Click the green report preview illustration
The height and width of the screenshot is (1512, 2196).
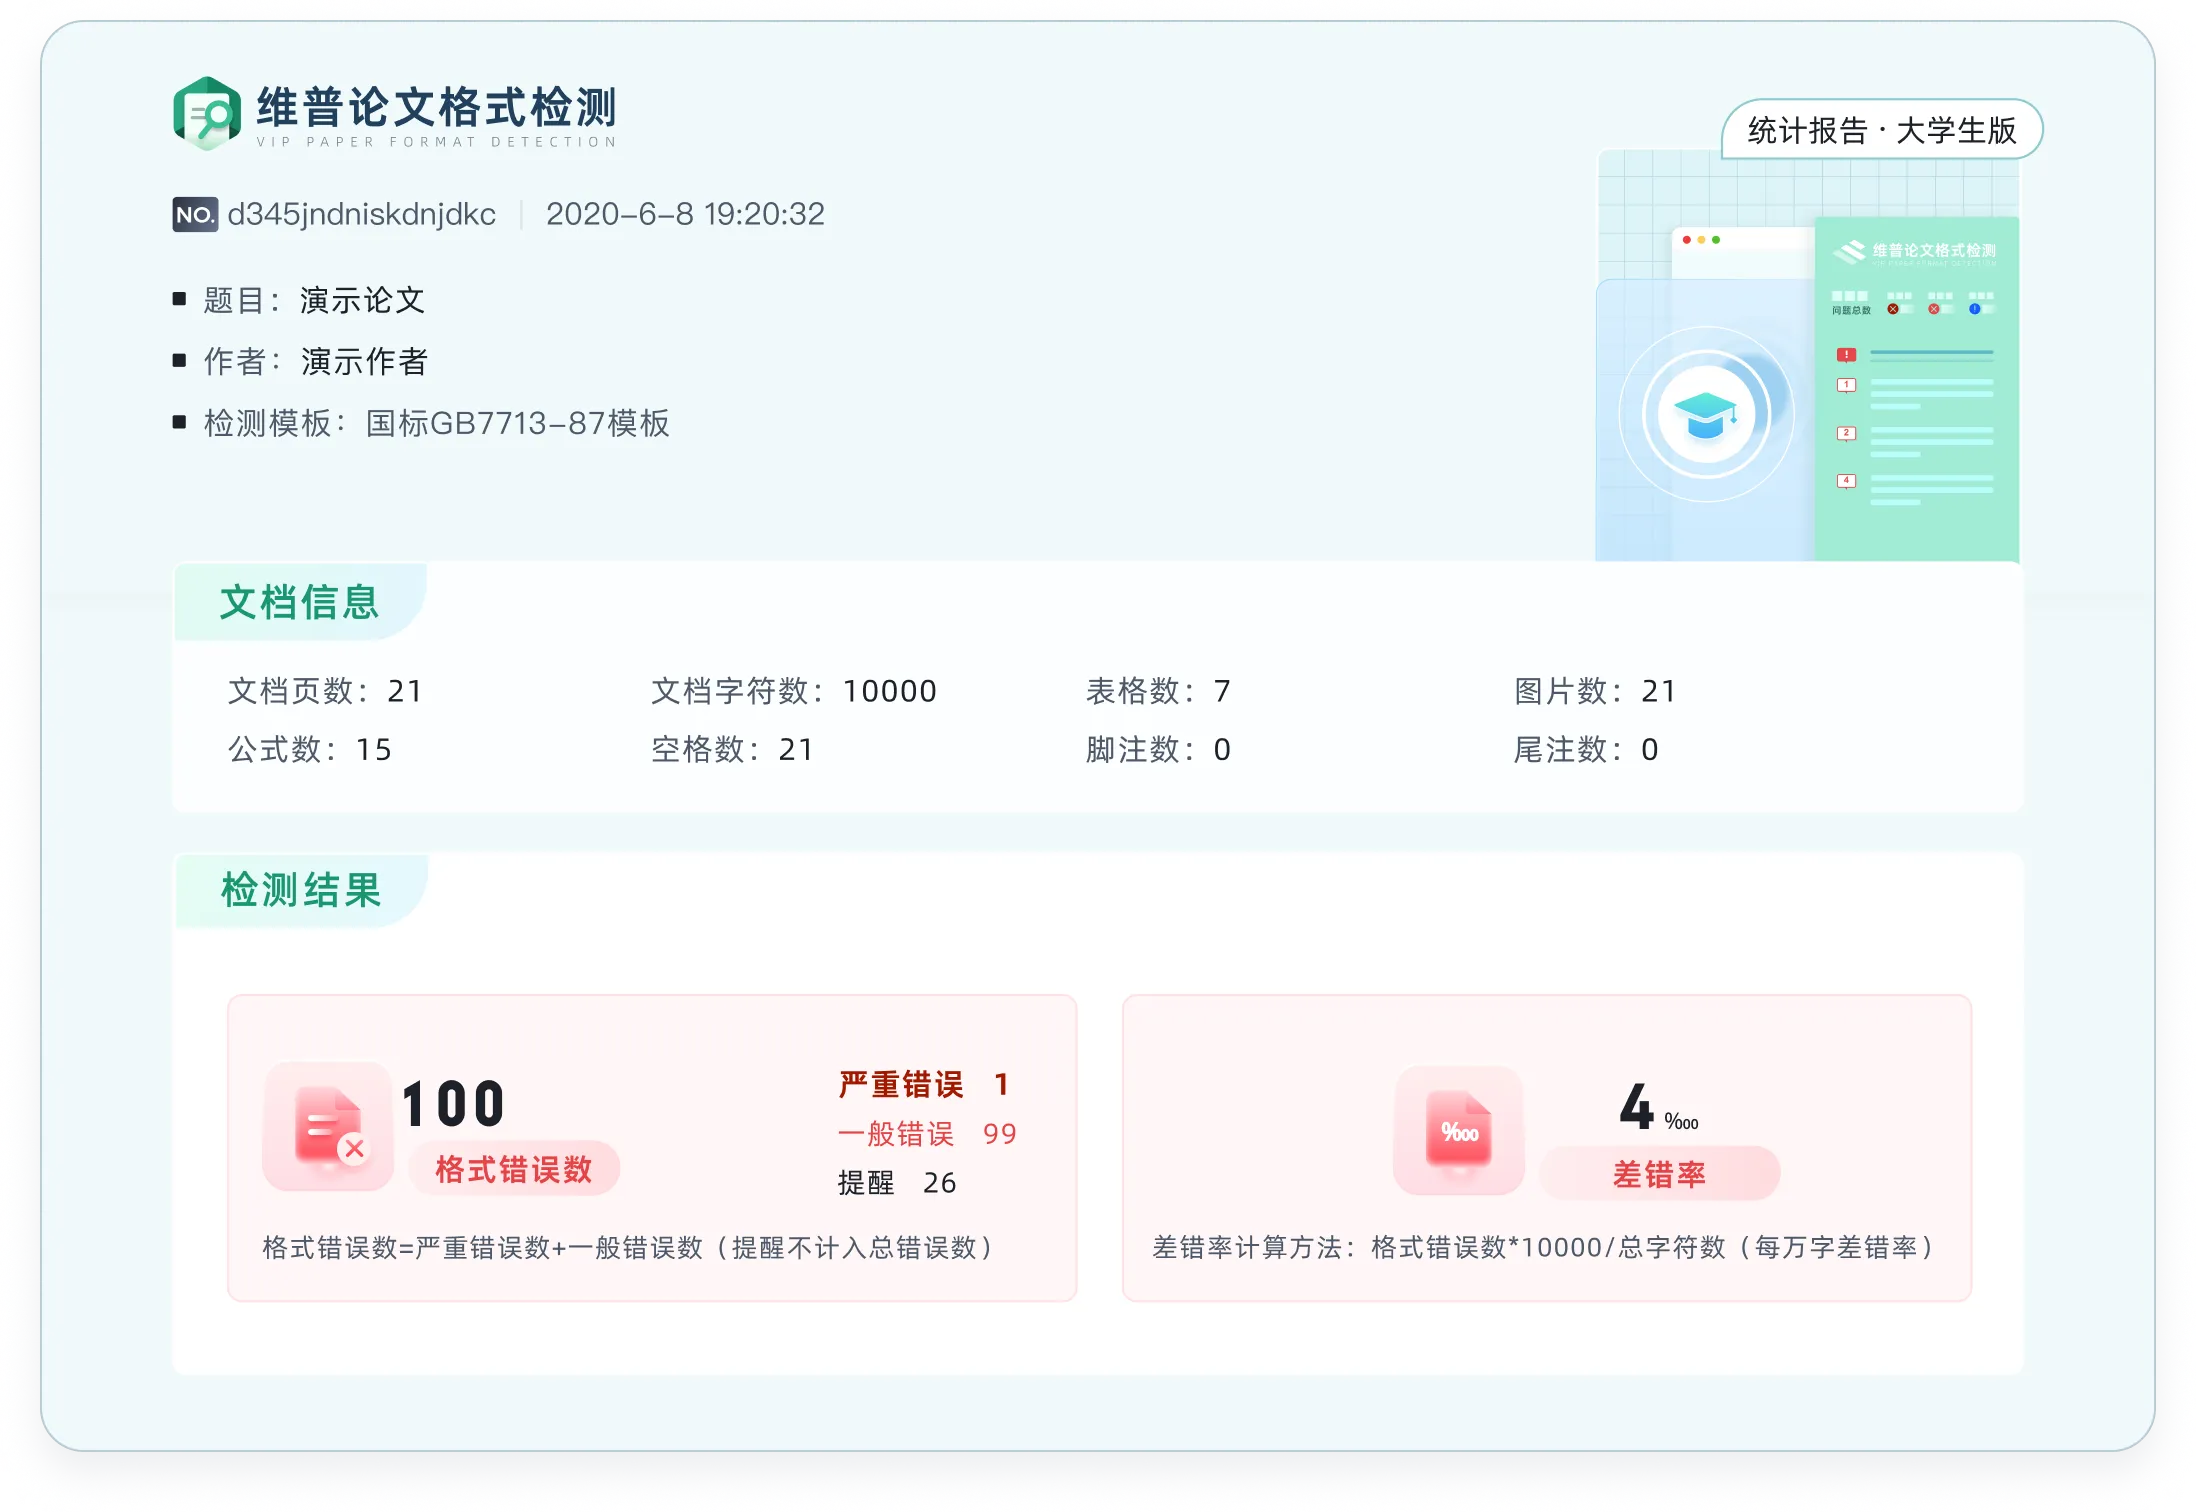click(x=1916, y=388)
